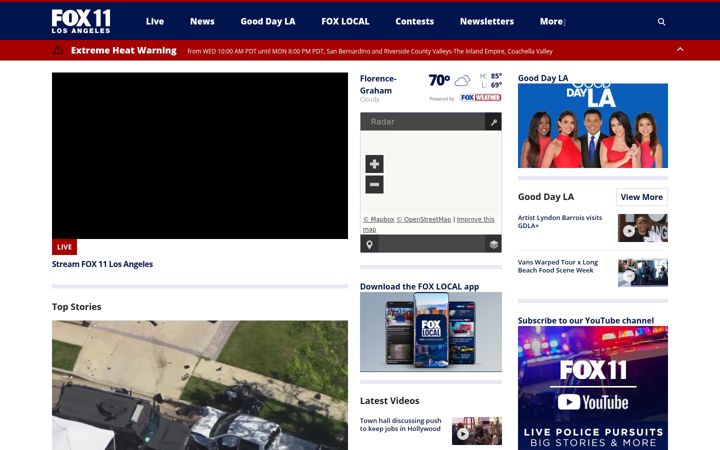Open the Good Day LA menu item
The image size is (720, 450).
(x=268, y=22)
